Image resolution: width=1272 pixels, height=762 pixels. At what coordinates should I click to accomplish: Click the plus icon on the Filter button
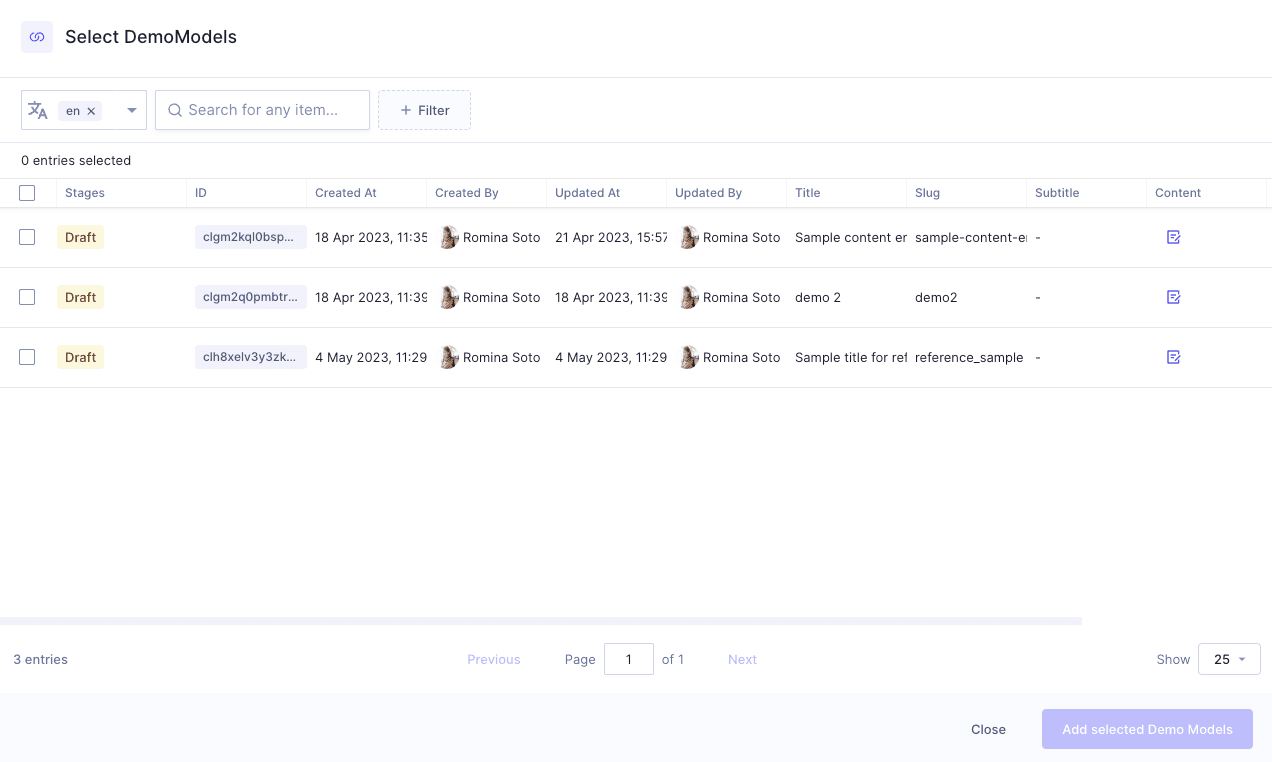404,110
